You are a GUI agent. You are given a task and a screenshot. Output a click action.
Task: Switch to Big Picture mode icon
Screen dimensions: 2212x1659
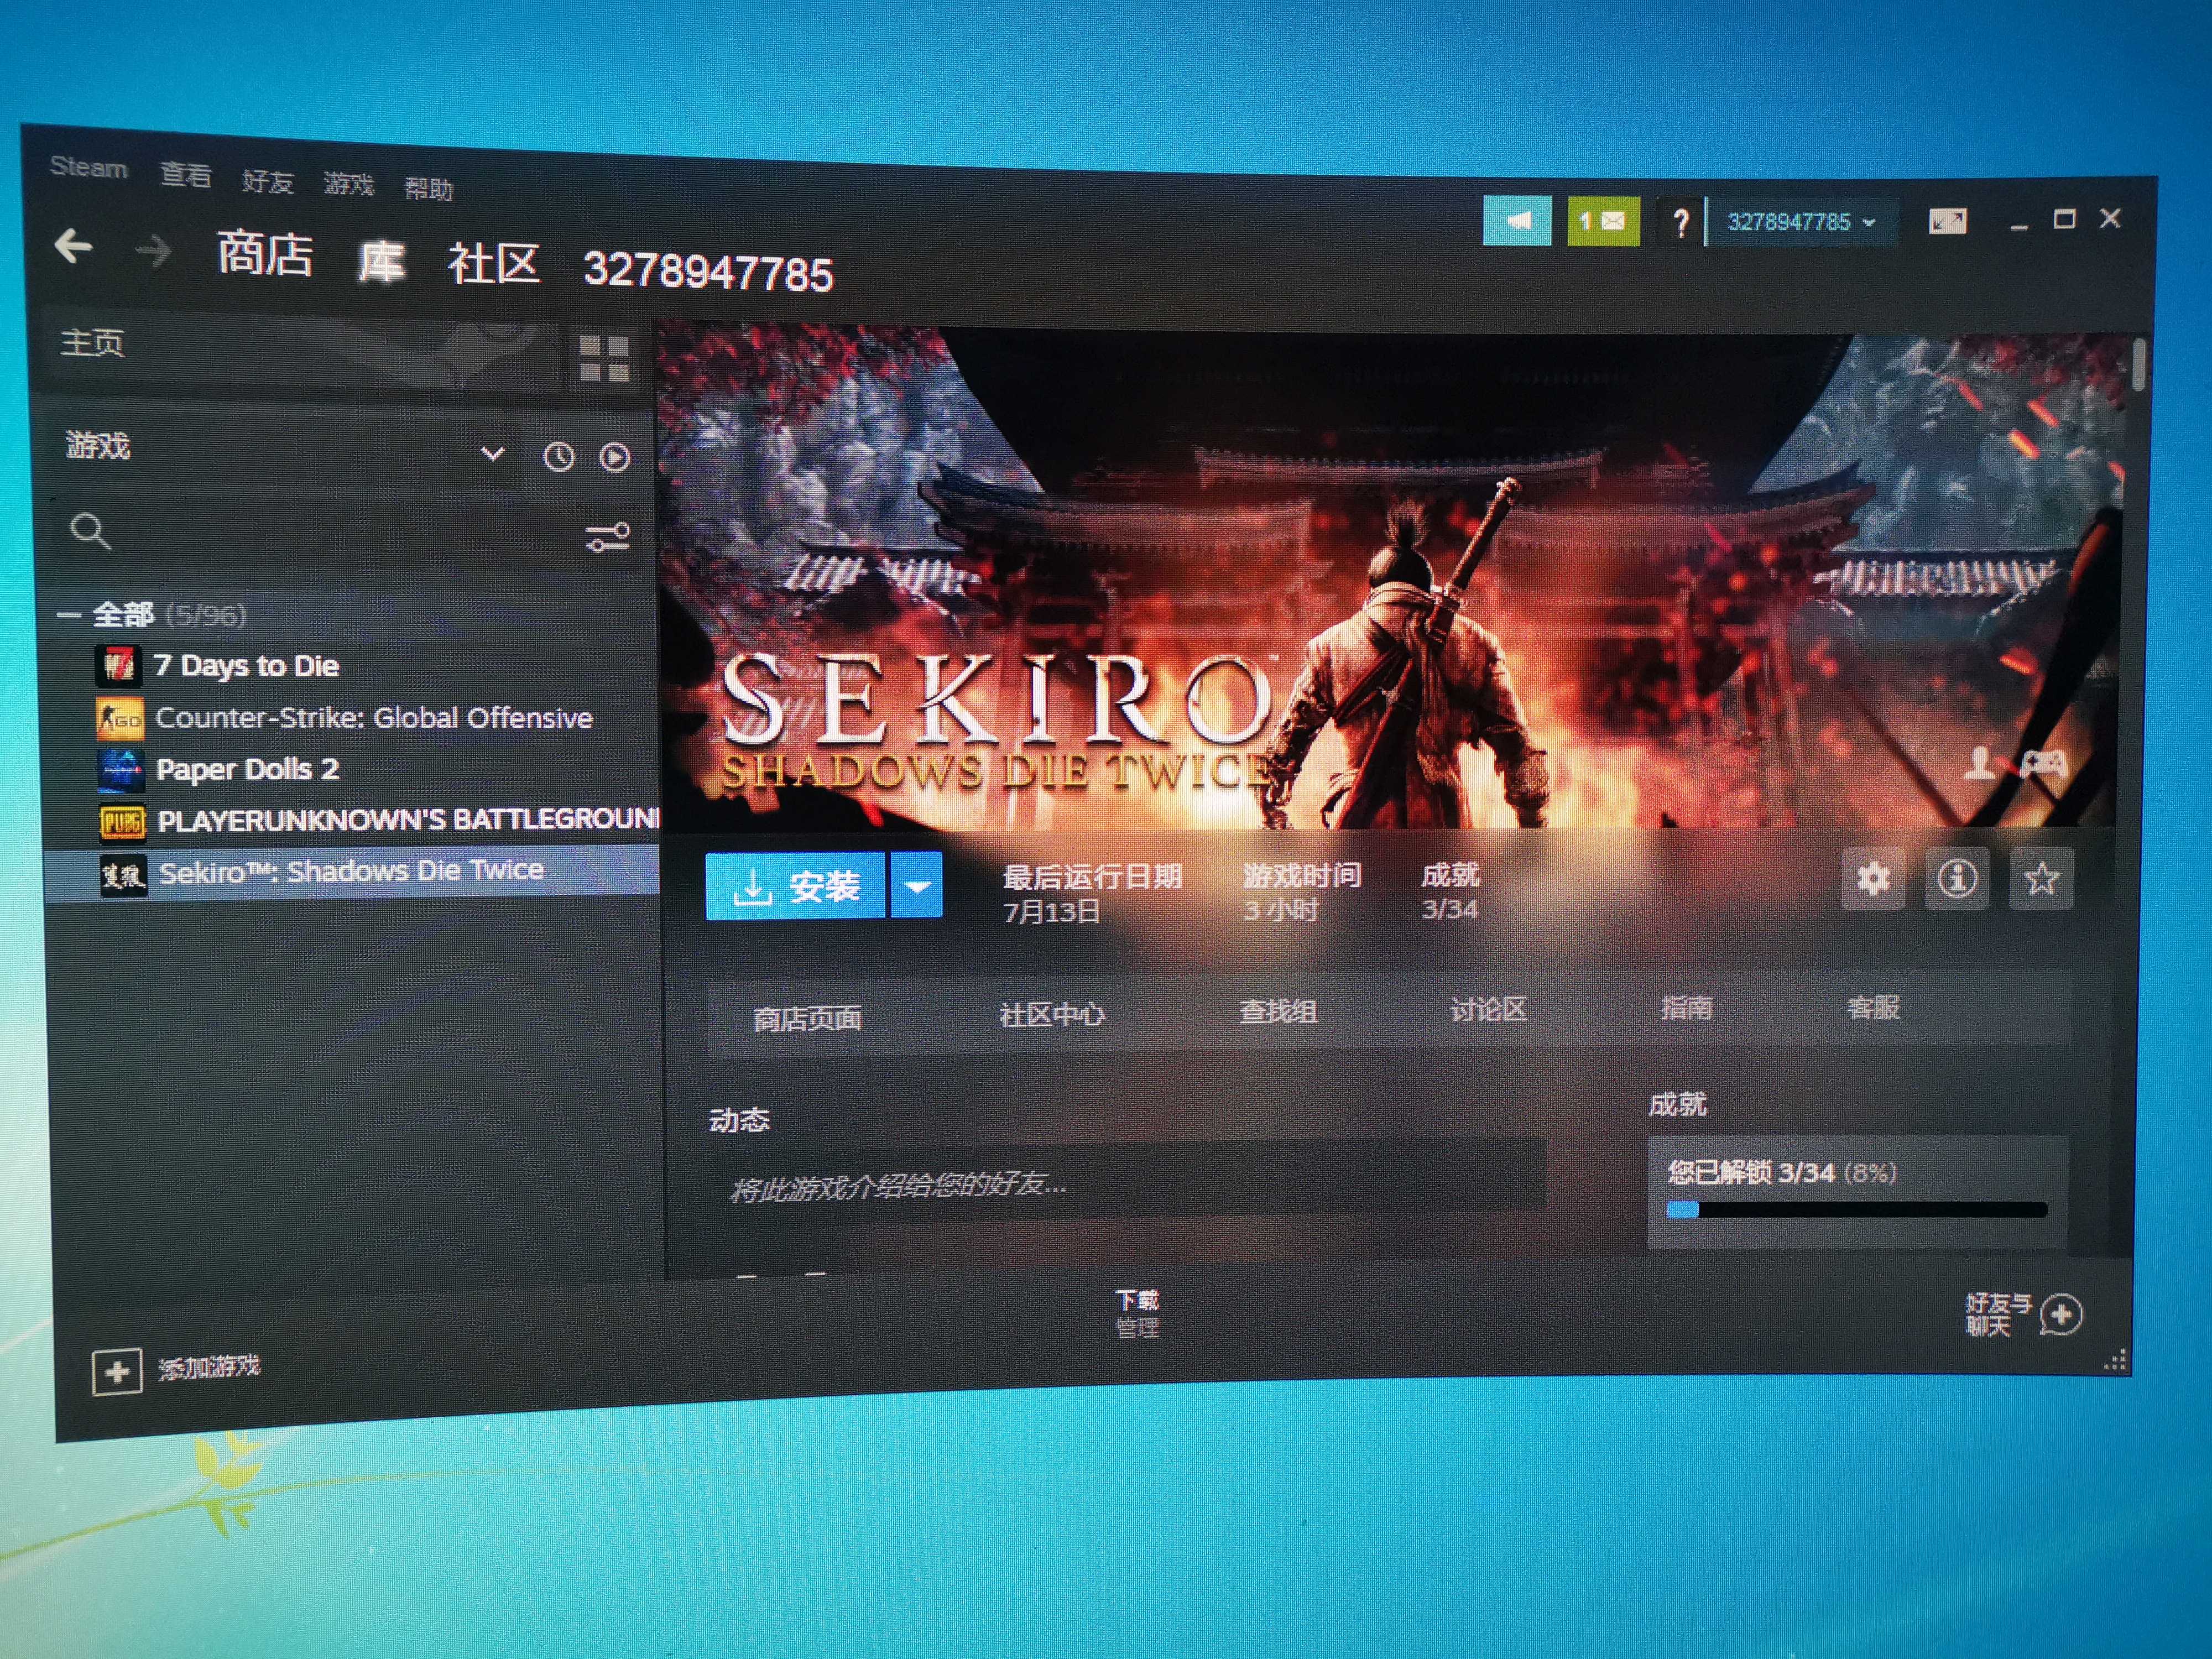1947,221
